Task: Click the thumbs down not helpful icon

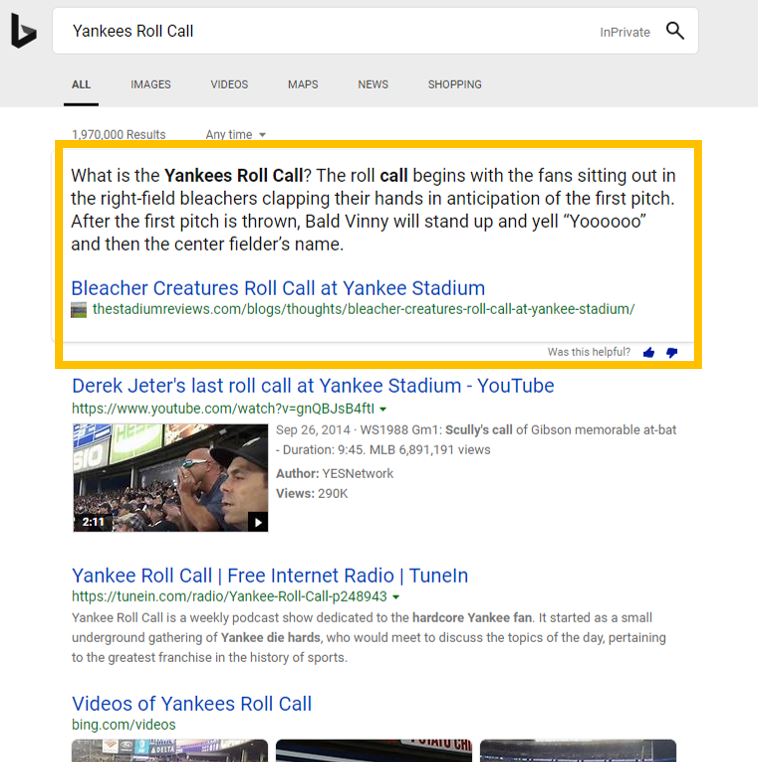Action: pyautogui.click(x=672, y=352)
